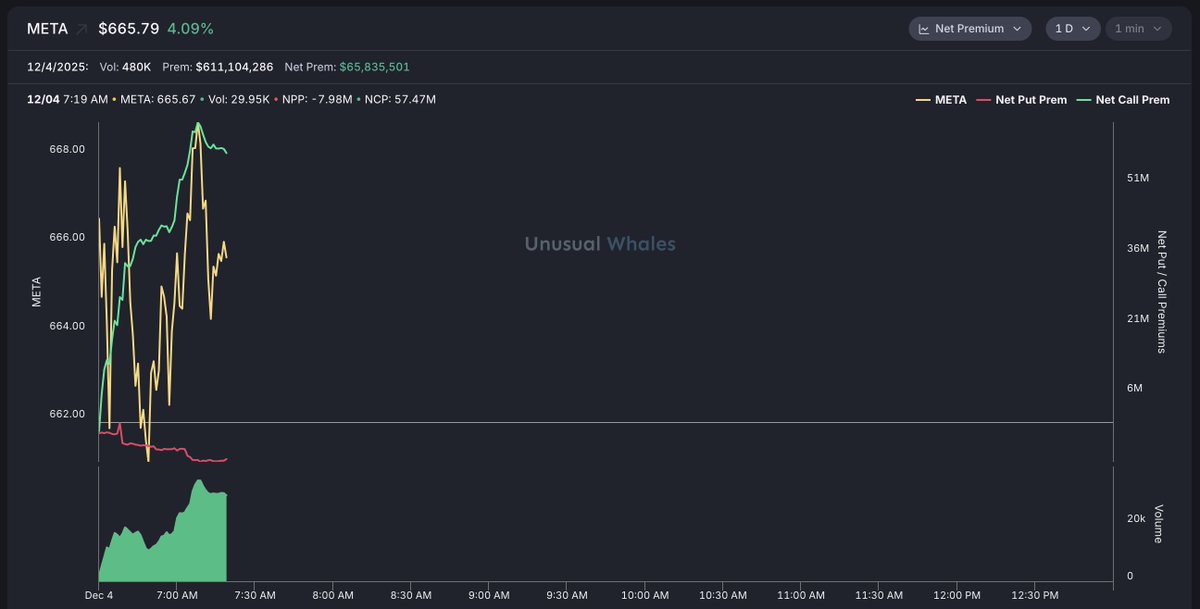Open the Net Premium dropdown
The width and height of the screenshot is (1200, 609).
970,29
